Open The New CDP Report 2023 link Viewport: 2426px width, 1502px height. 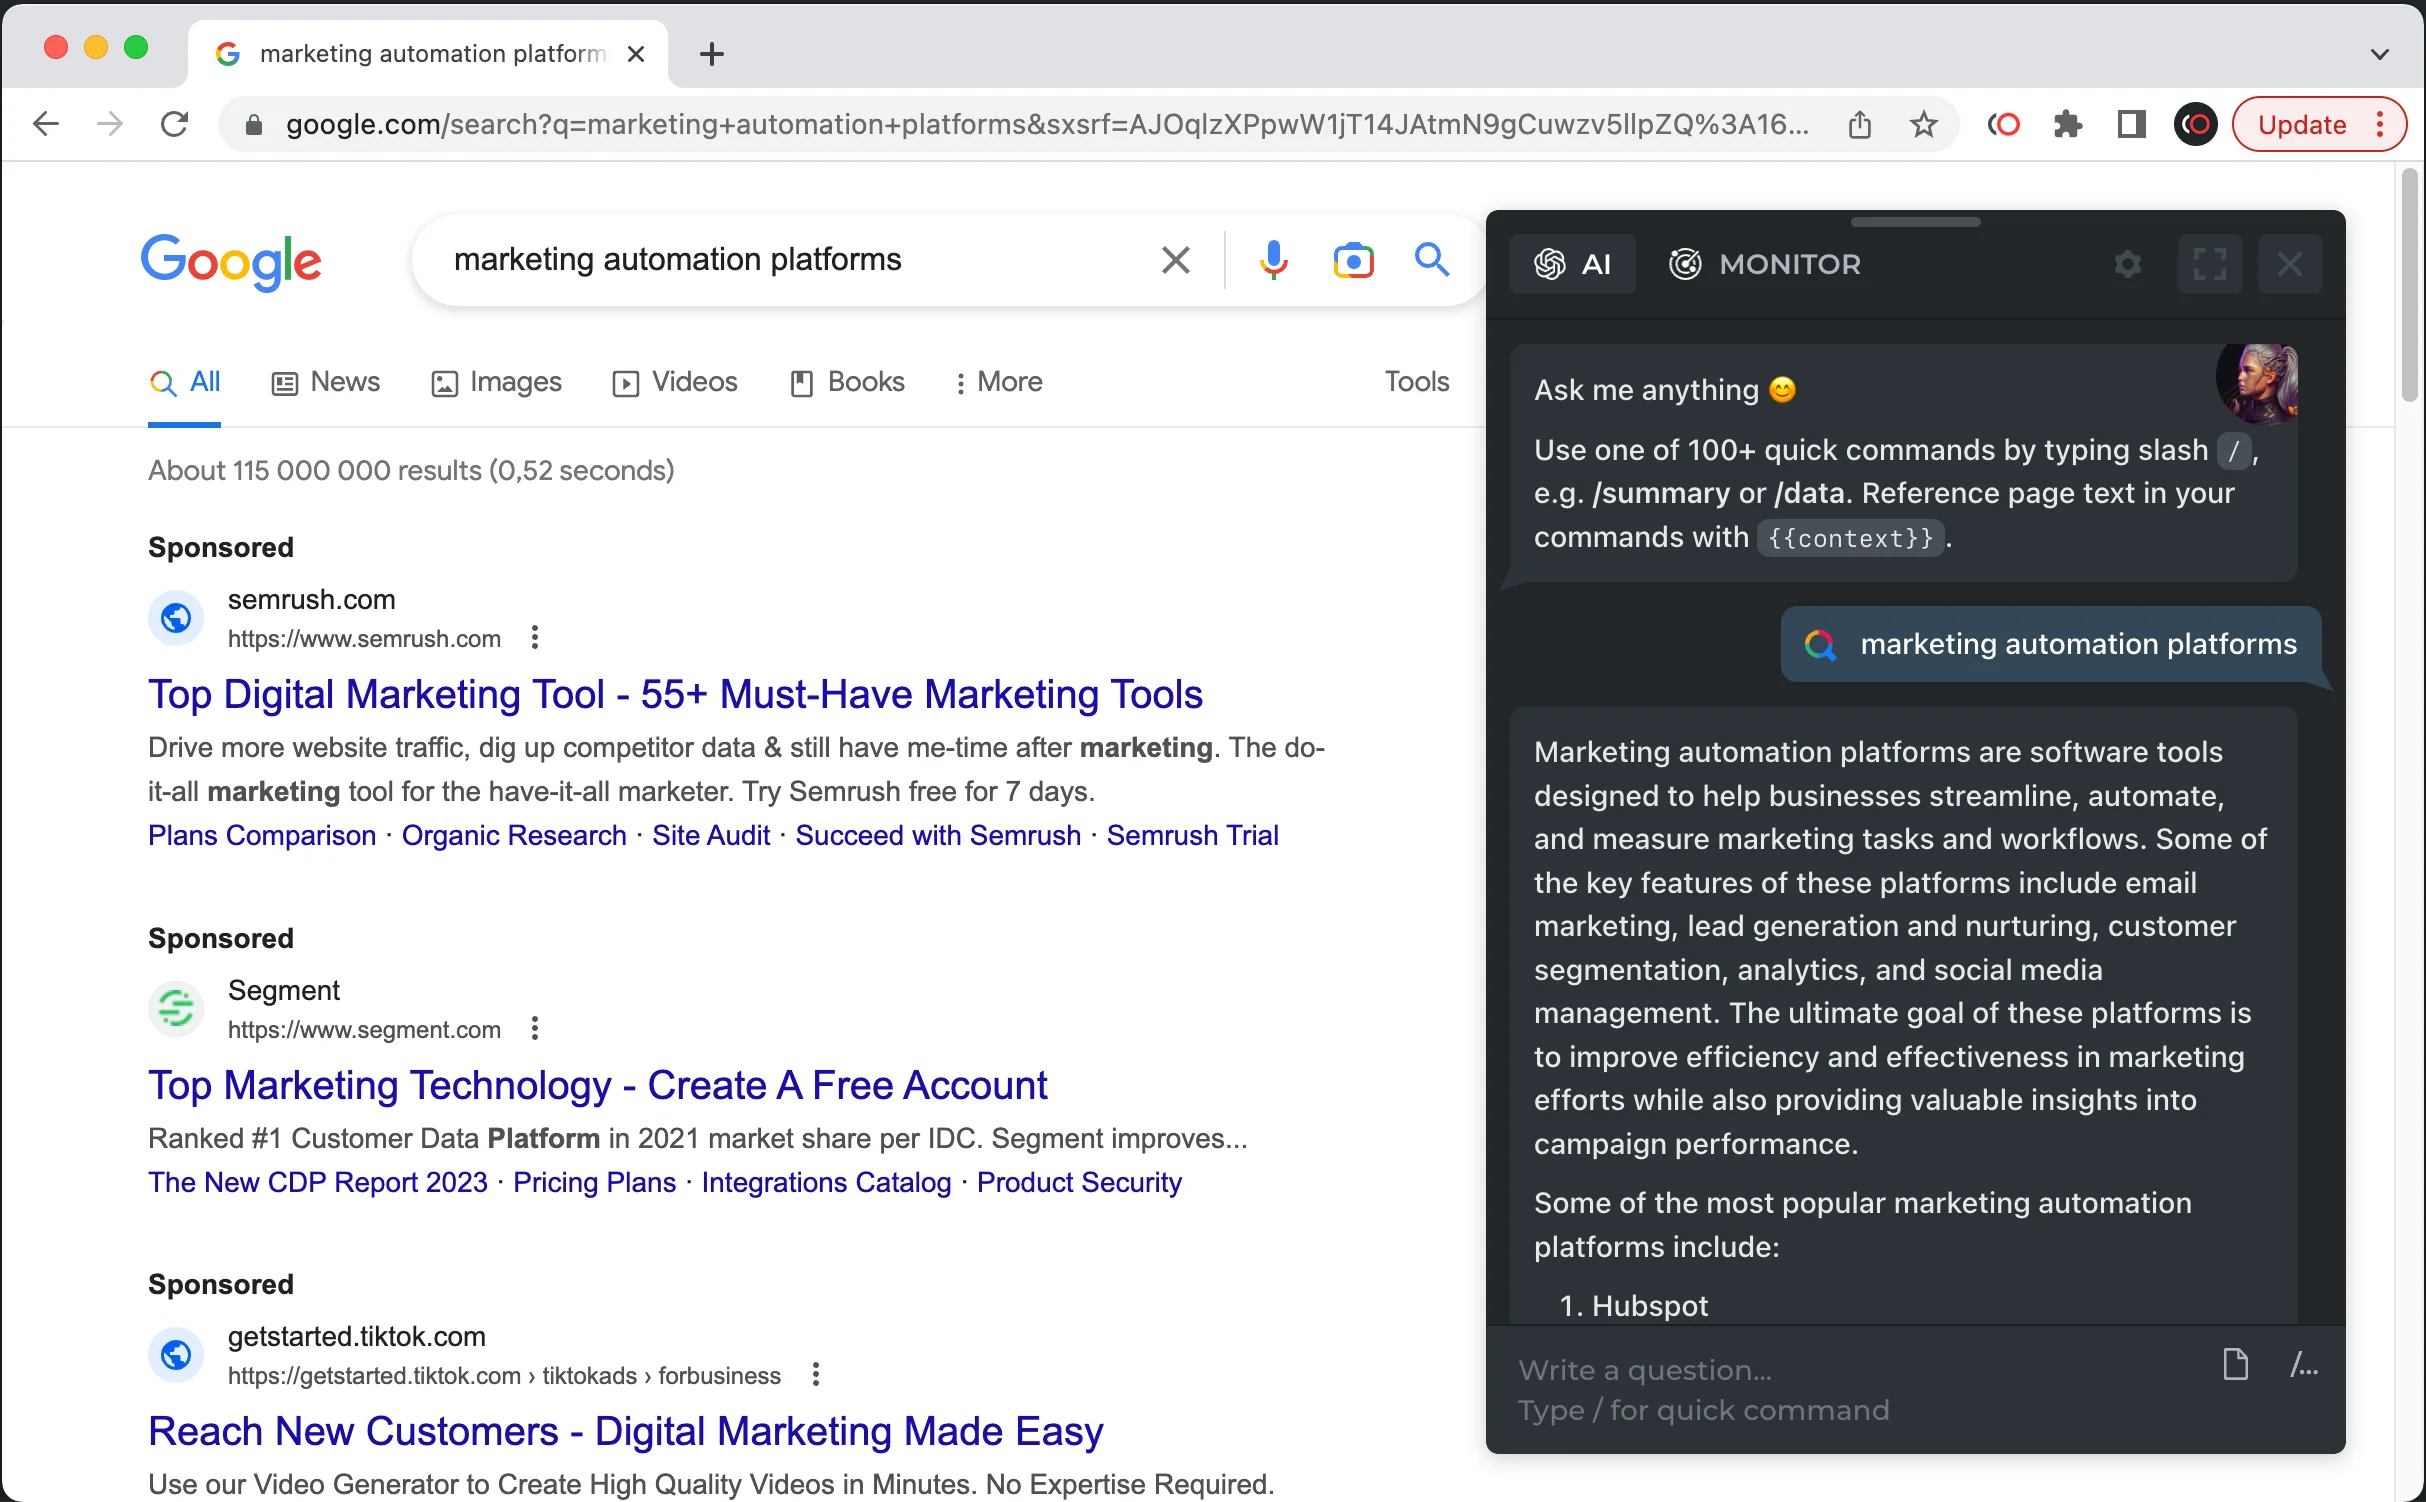click(318, 1182)
